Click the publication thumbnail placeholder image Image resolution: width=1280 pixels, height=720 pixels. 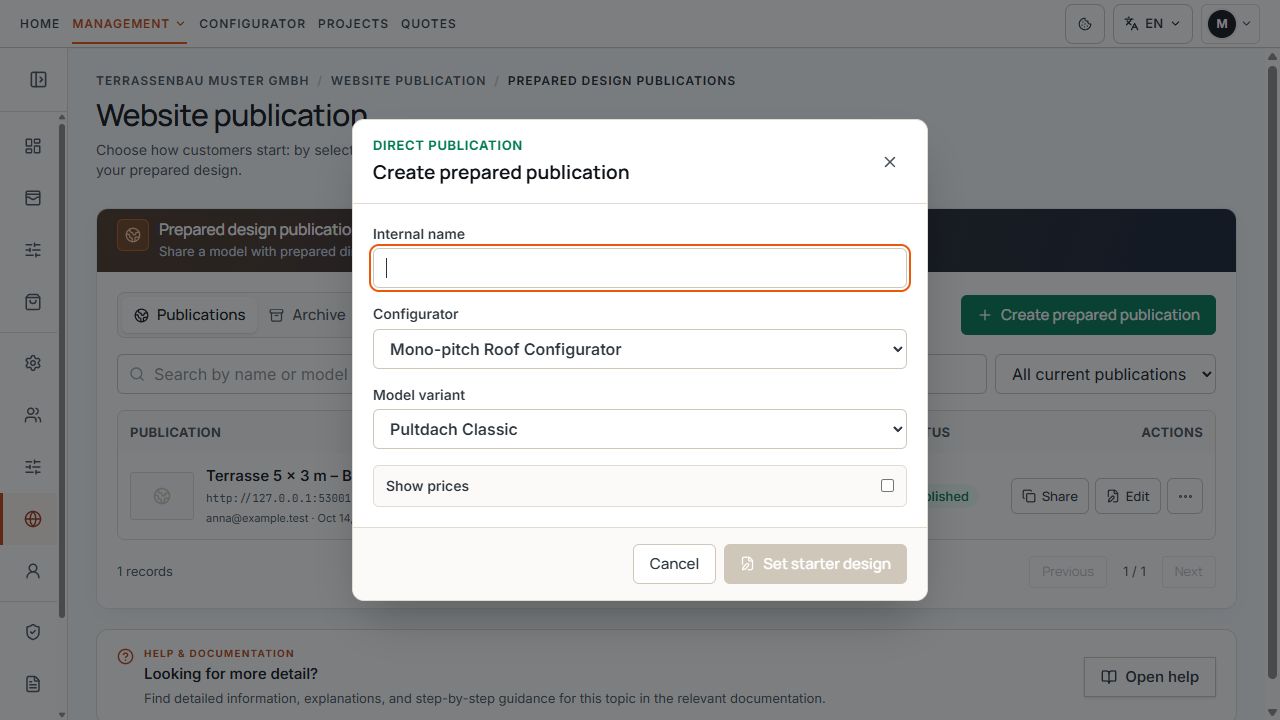point(162,496)
